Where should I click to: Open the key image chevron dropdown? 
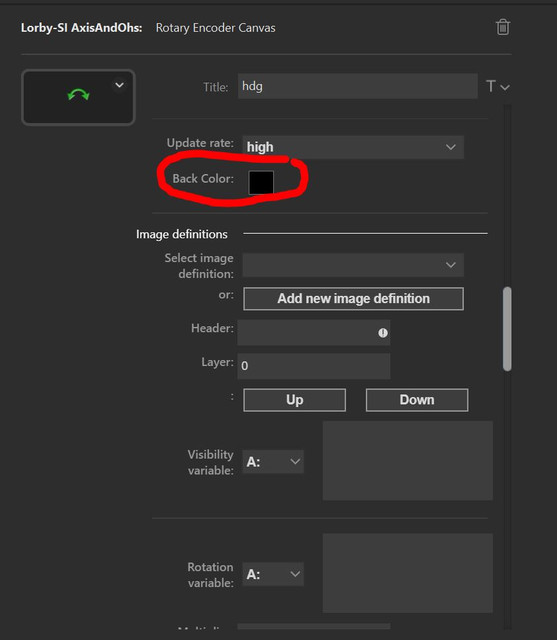pyautogui.click(x=119, y=85)
